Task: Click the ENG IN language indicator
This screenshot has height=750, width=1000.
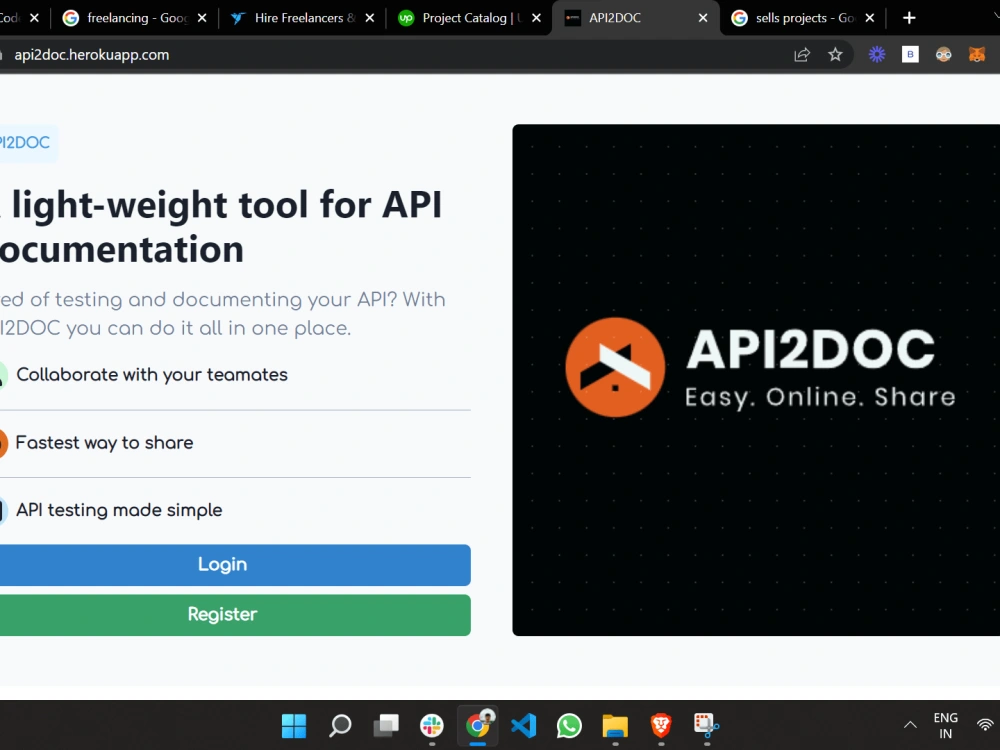Action: [x=946, y=726]
